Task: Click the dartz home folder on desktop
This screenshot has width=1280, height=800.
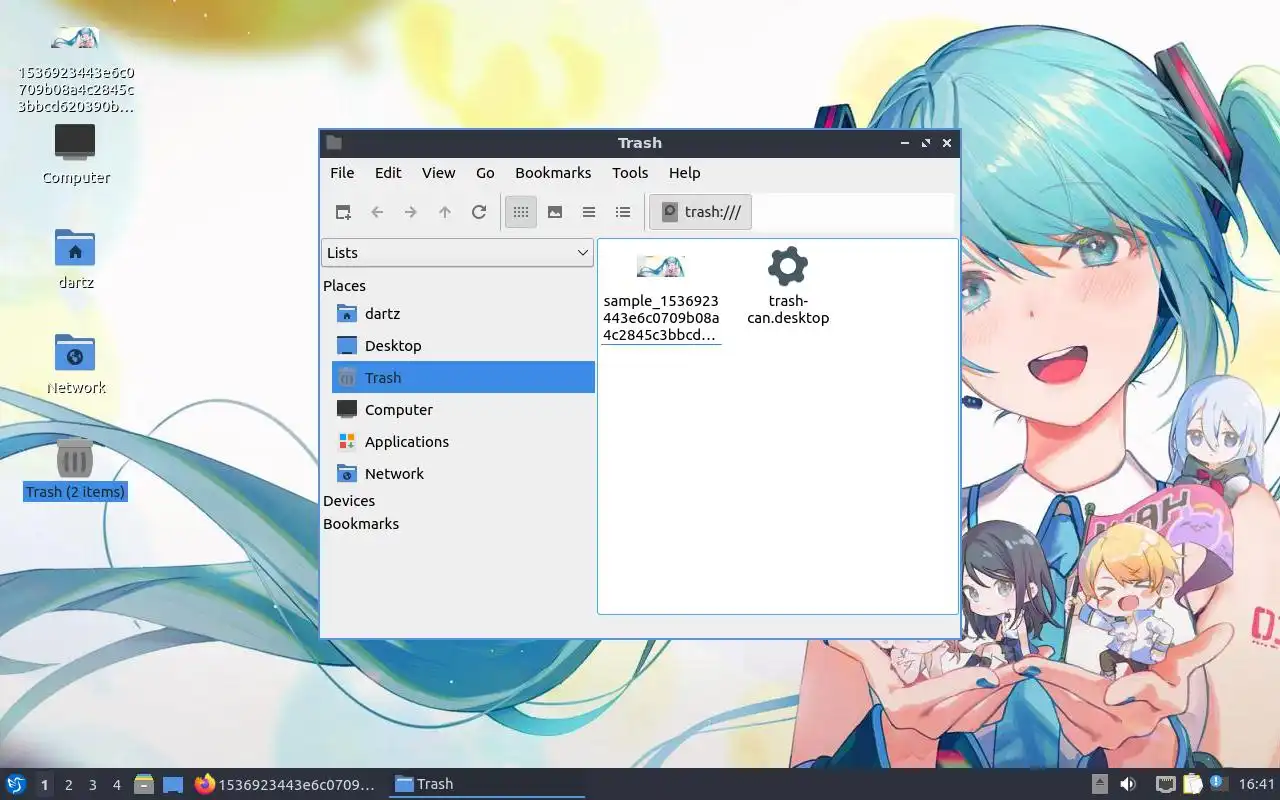Action: click(75, 258)
